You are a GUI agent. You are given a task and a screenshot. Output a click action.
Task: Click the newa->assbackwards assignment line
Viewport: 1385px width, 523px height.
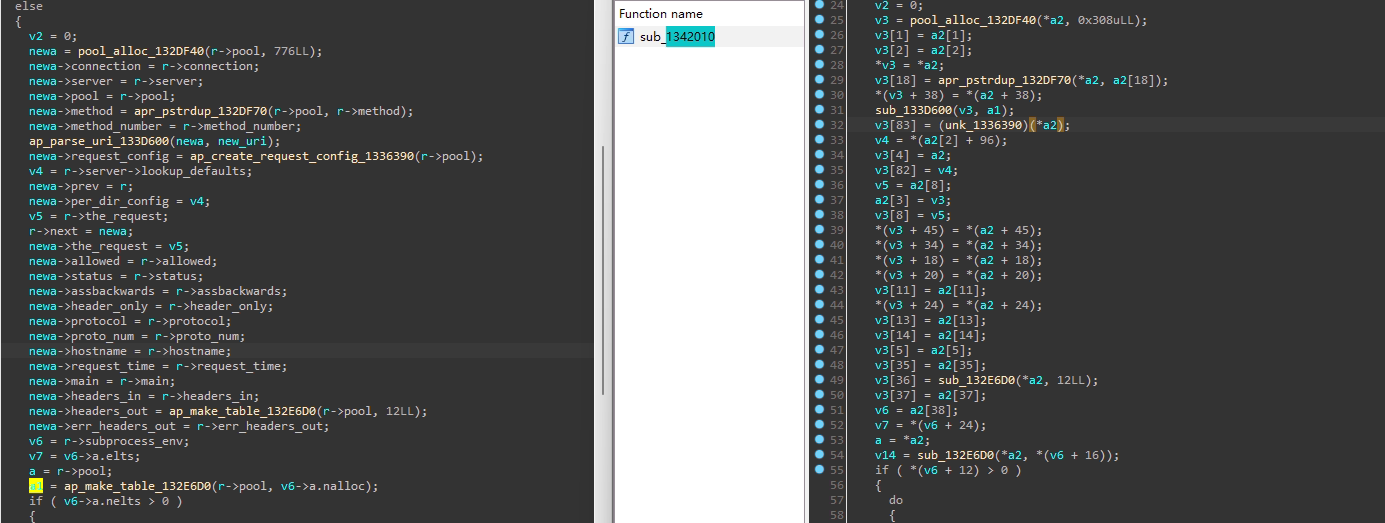pyautogui.click(x=157, y=291)
